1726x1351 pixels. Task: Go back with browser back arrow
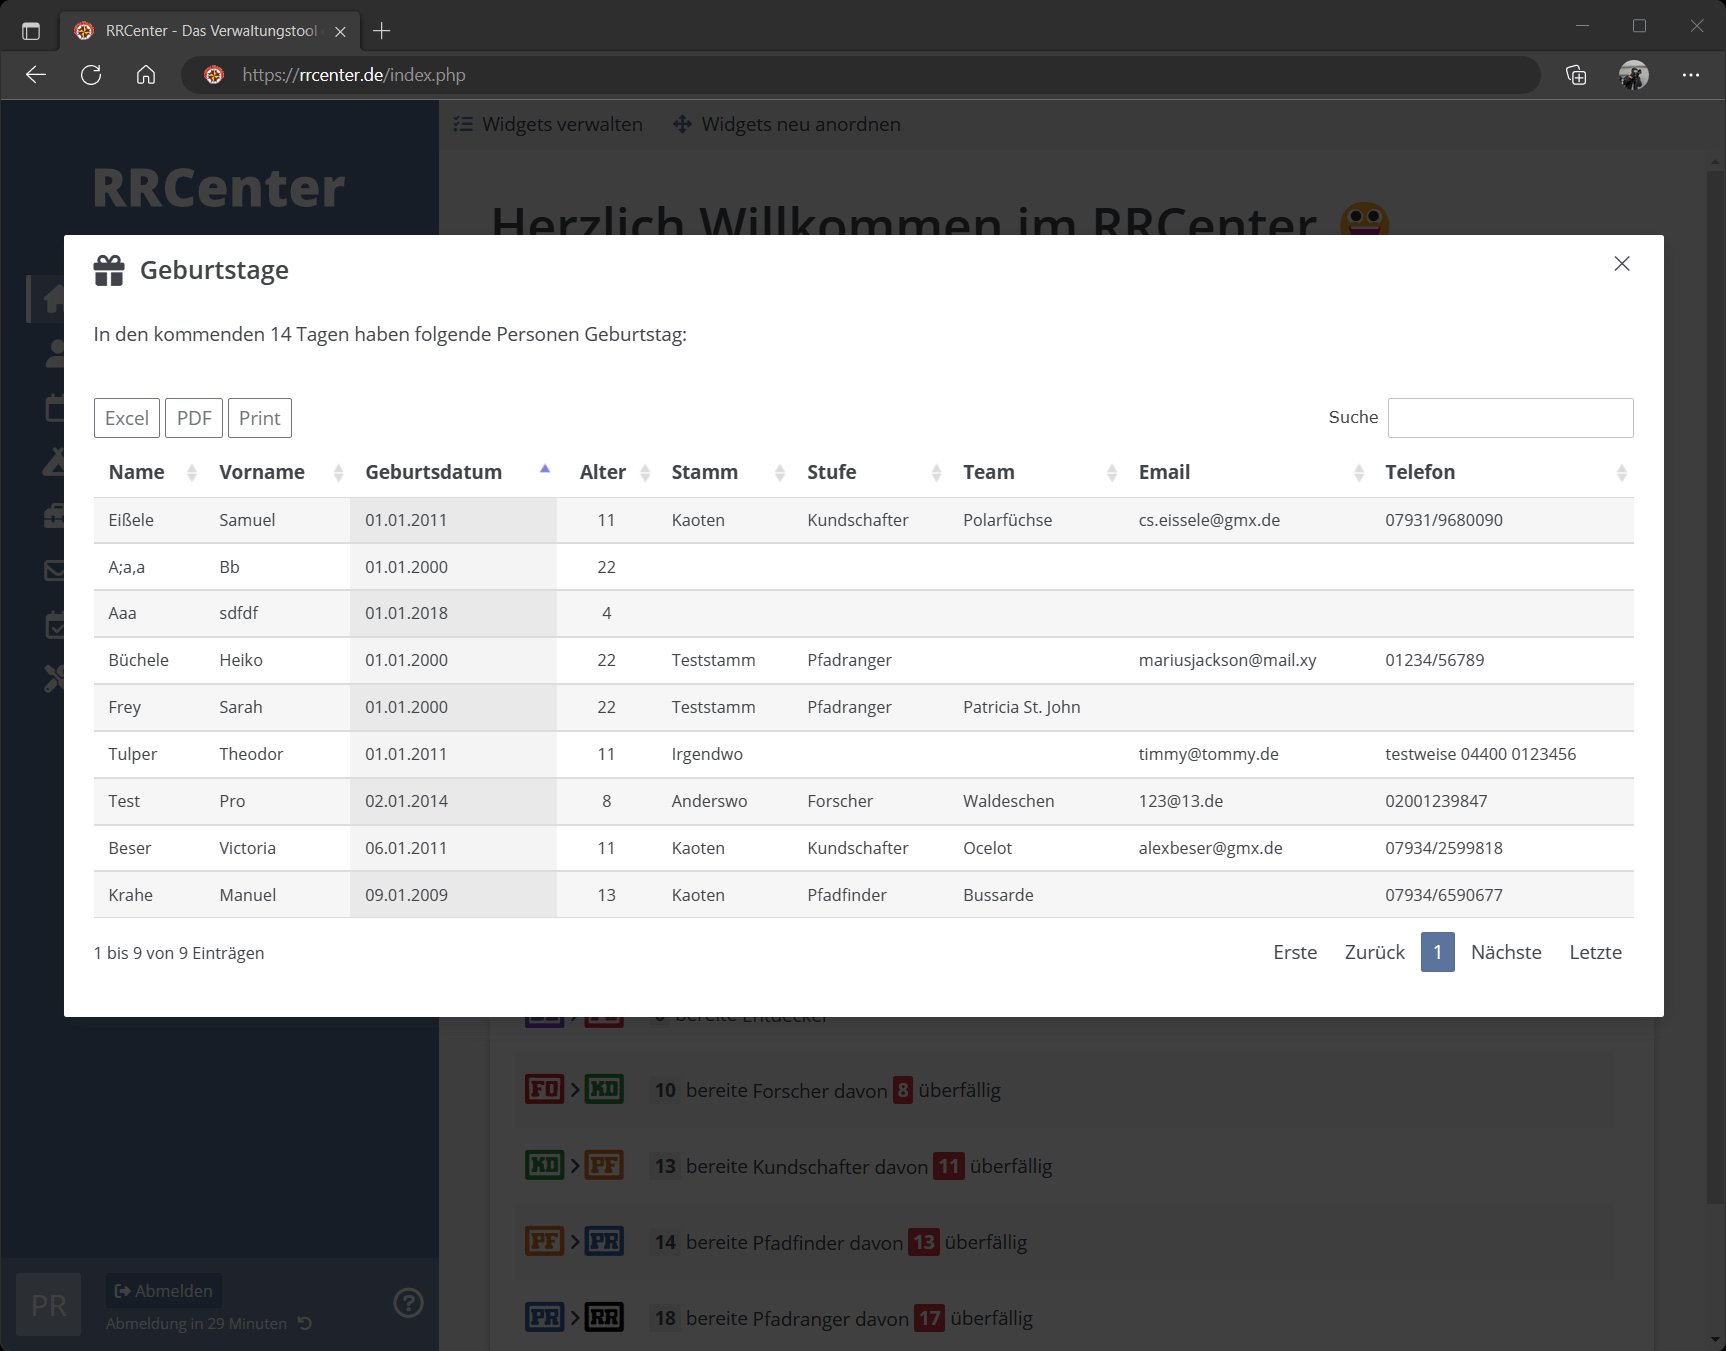tap(36, 75)
